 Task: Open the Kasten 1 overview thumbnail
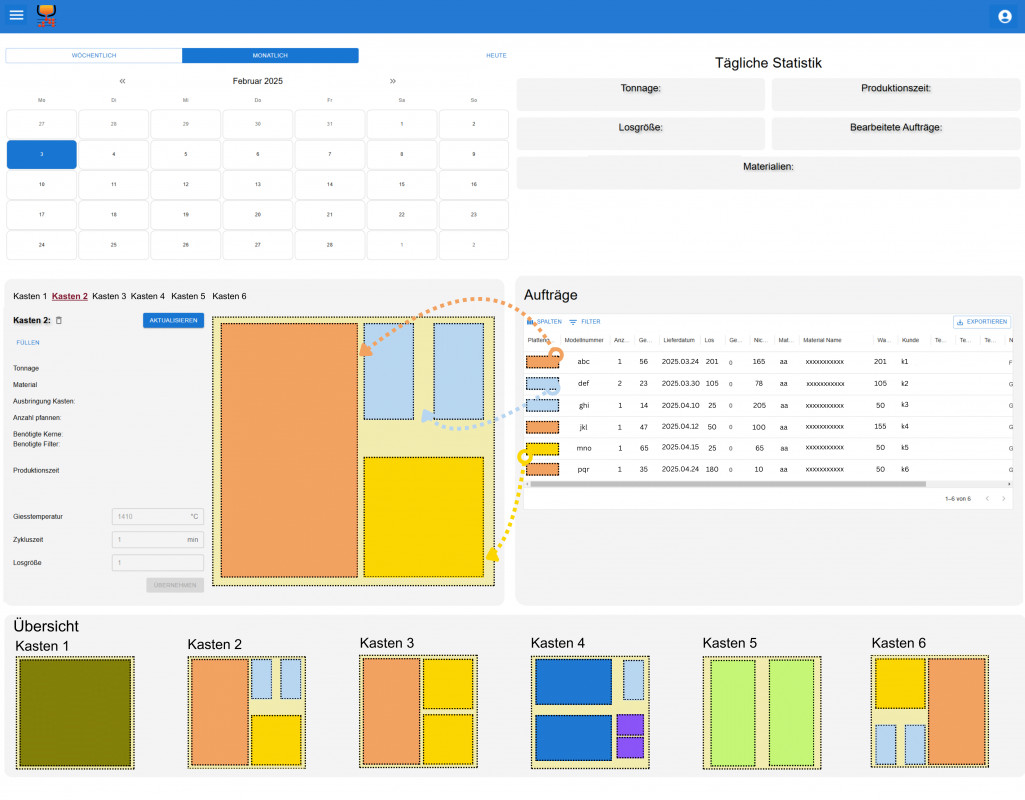[x=75, y=712]
